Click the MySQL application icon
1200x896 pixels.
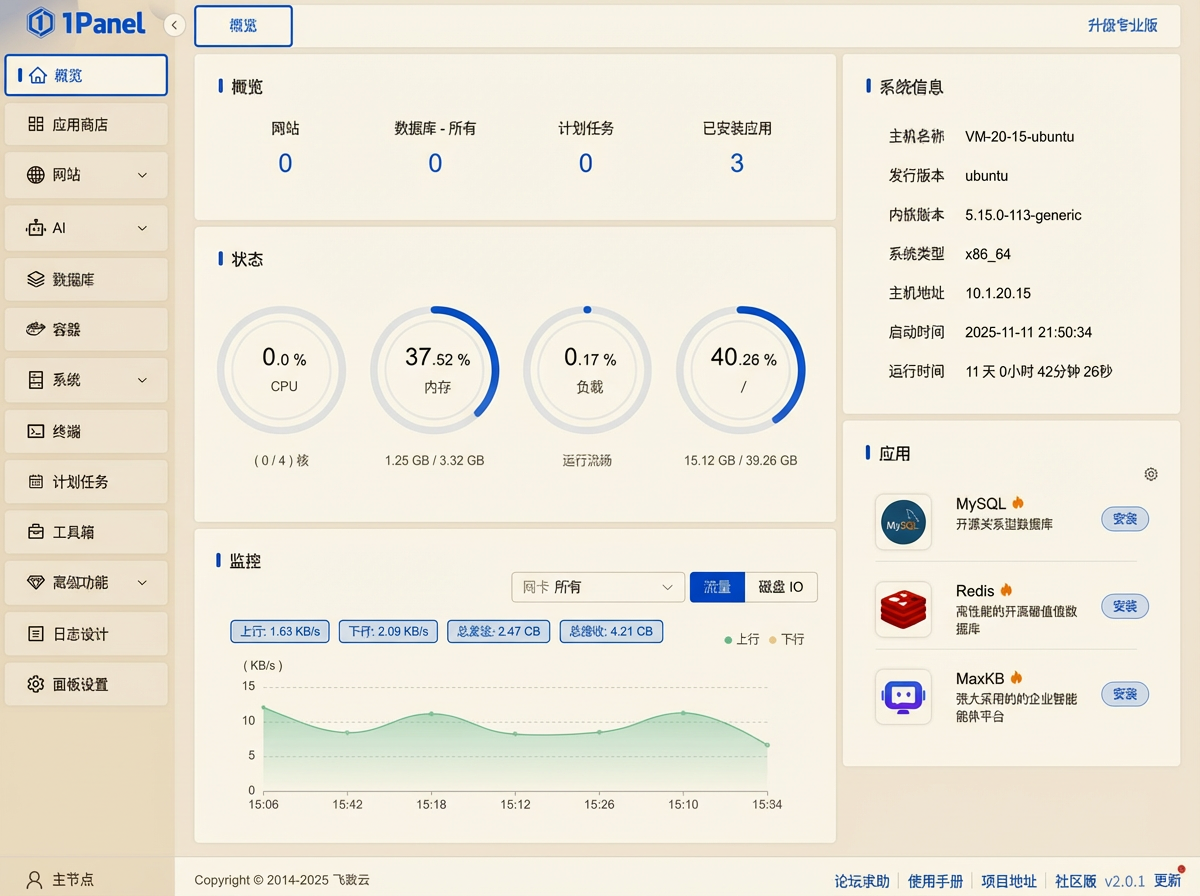tap(903, 522)
